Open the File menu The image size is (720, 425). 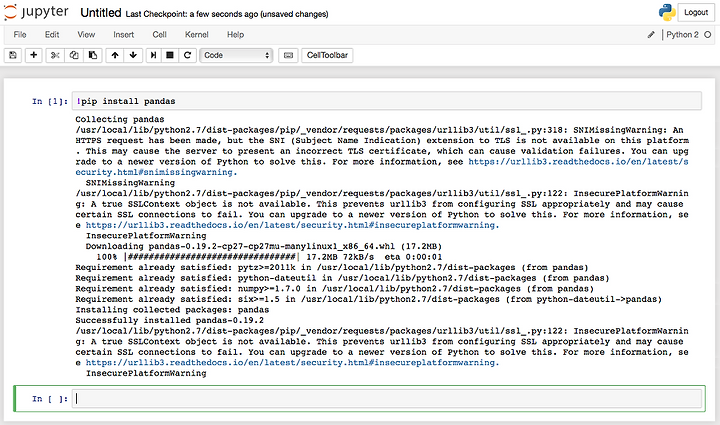[20, 34]
